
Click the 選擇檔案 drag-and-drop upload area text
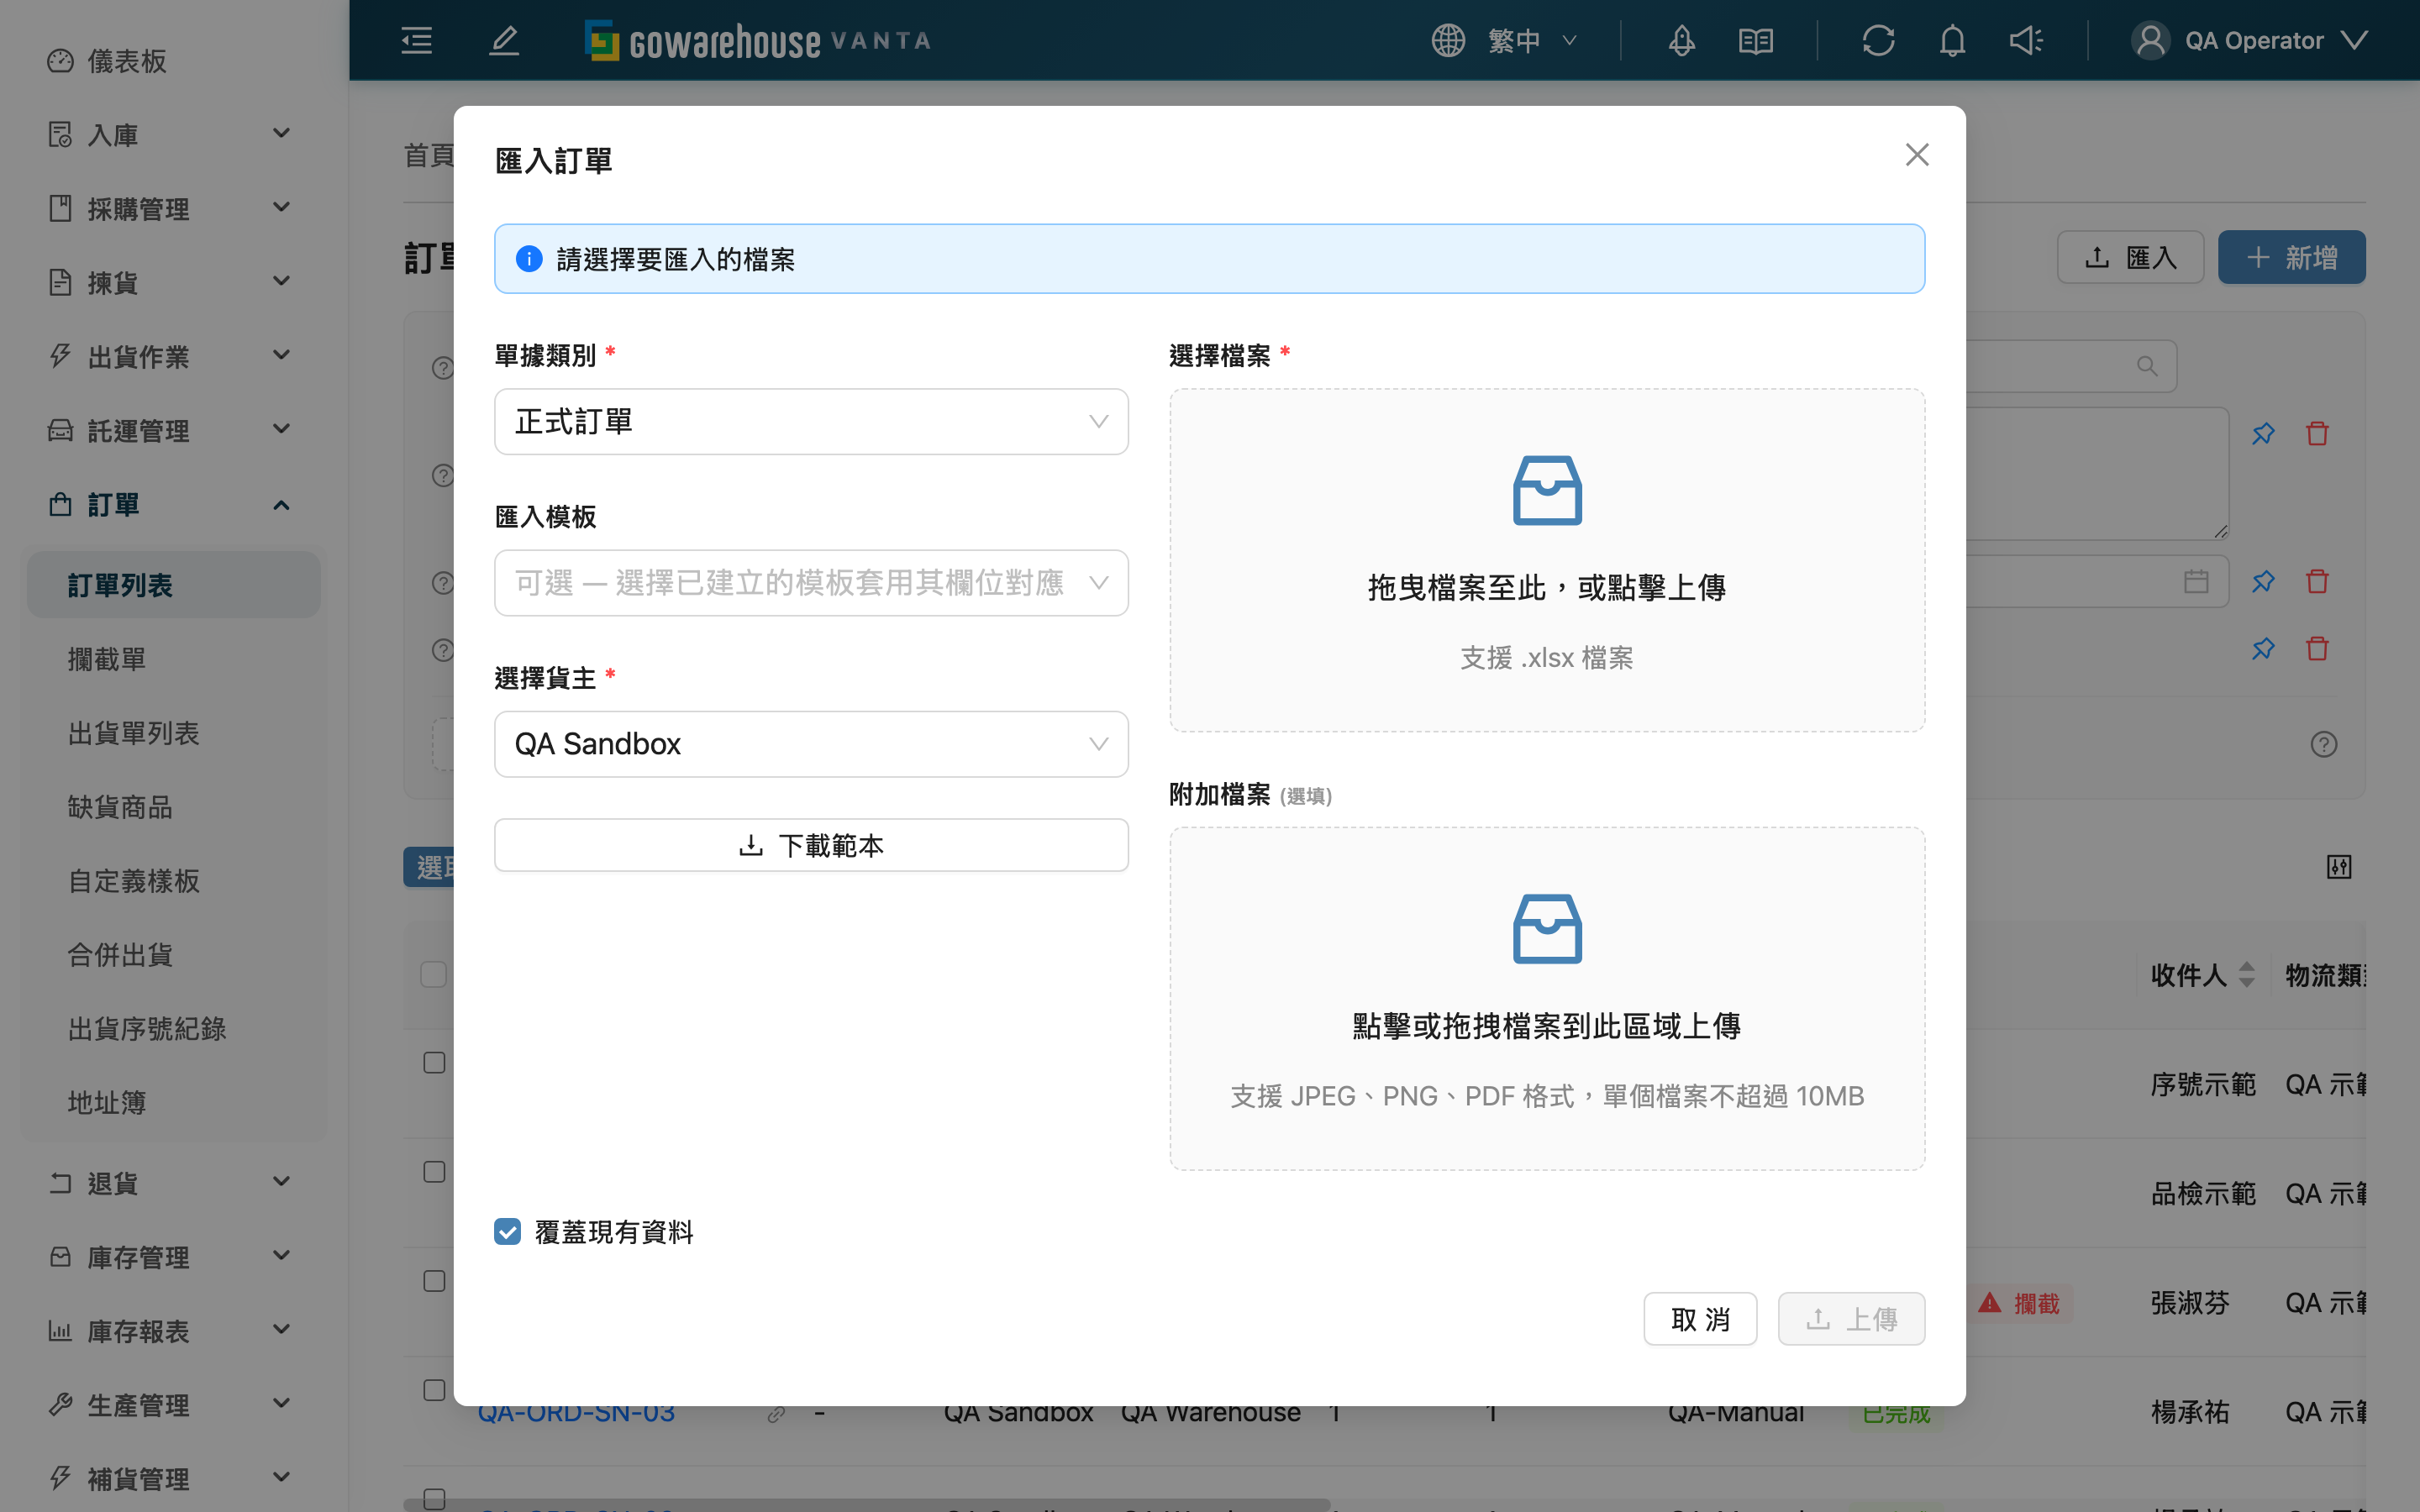1547,587
